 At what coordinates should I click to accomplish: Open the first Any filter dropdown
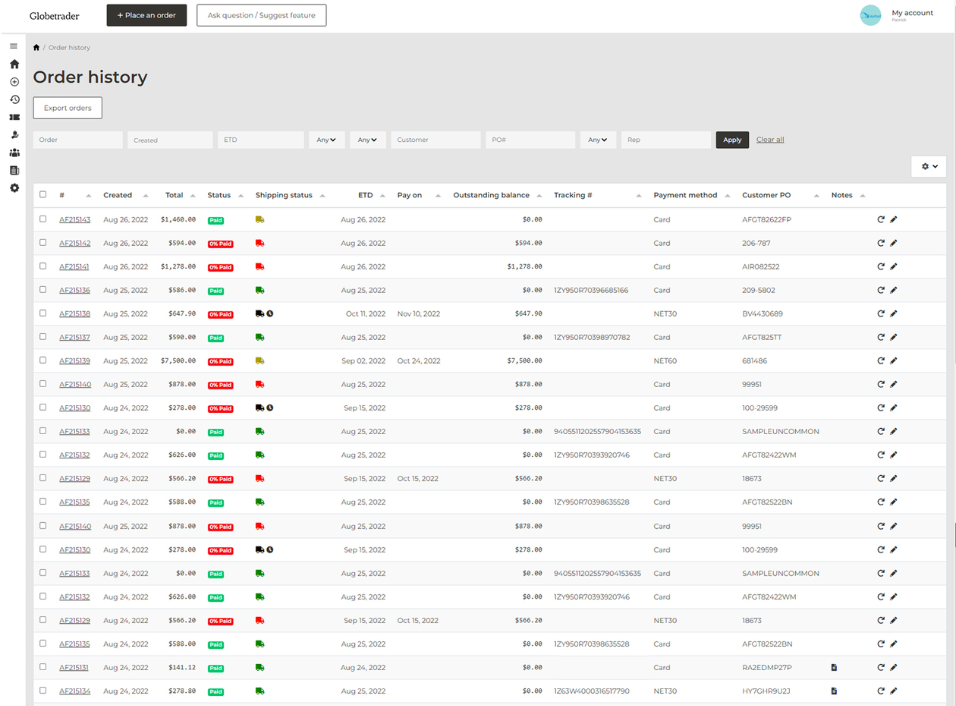click(327, 140)
